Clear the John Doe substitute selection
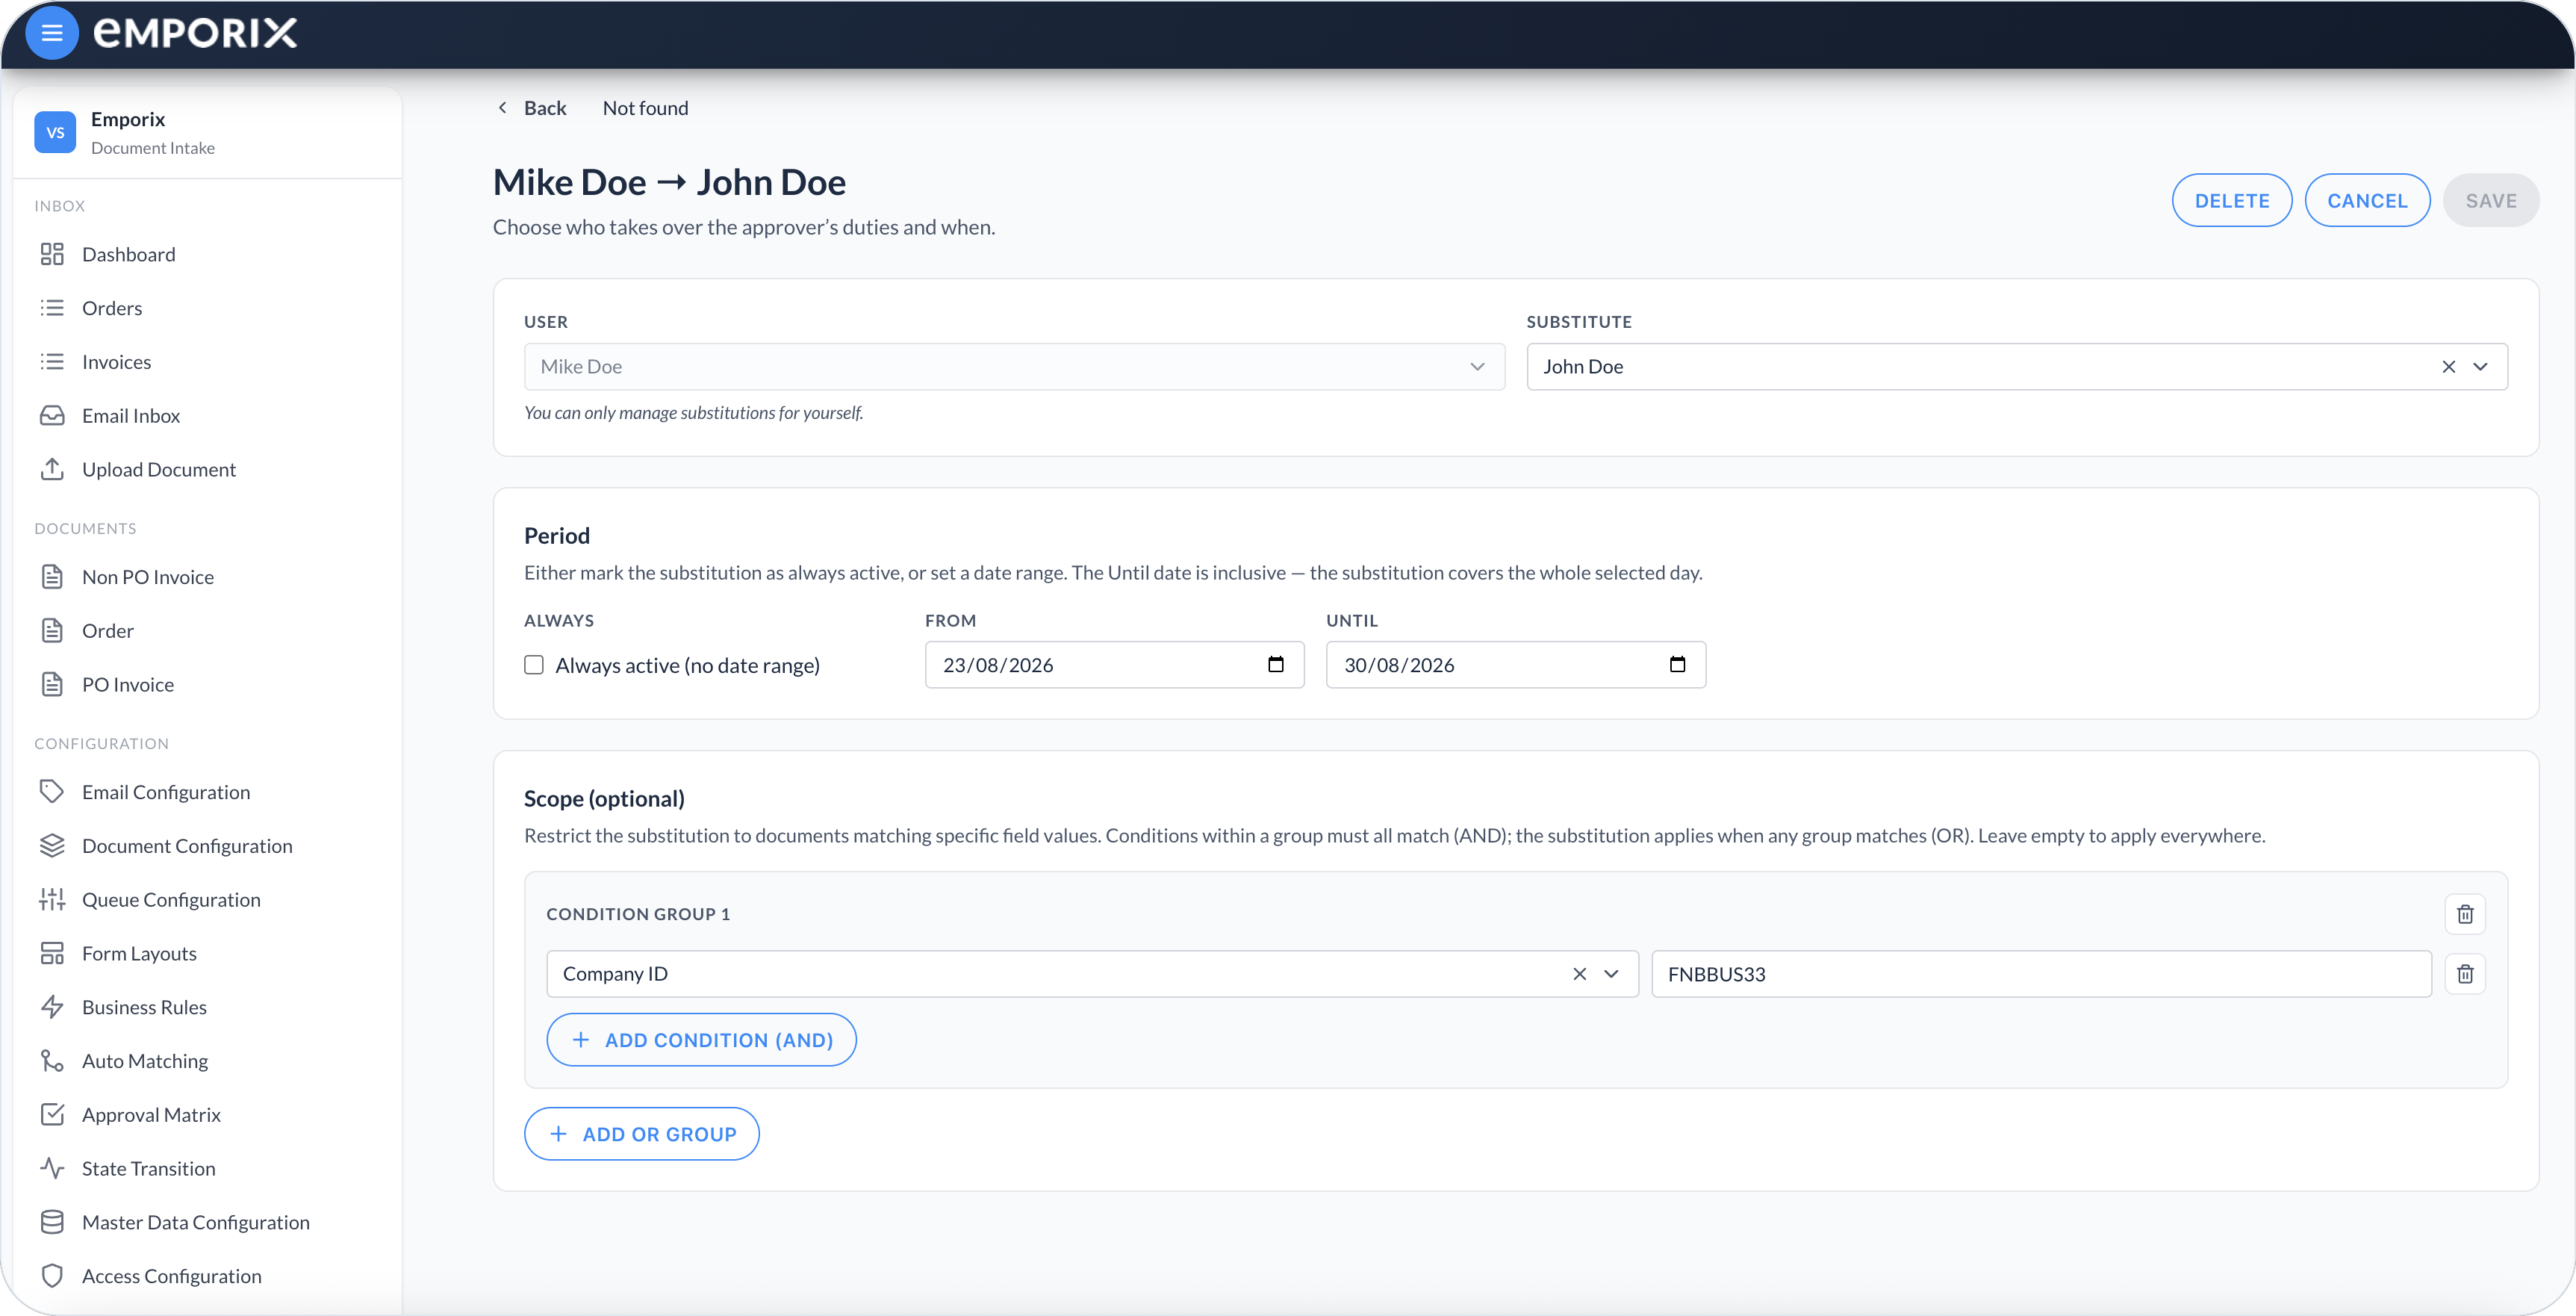The image size is (2576, 1316). click(x=2449, y=367)
